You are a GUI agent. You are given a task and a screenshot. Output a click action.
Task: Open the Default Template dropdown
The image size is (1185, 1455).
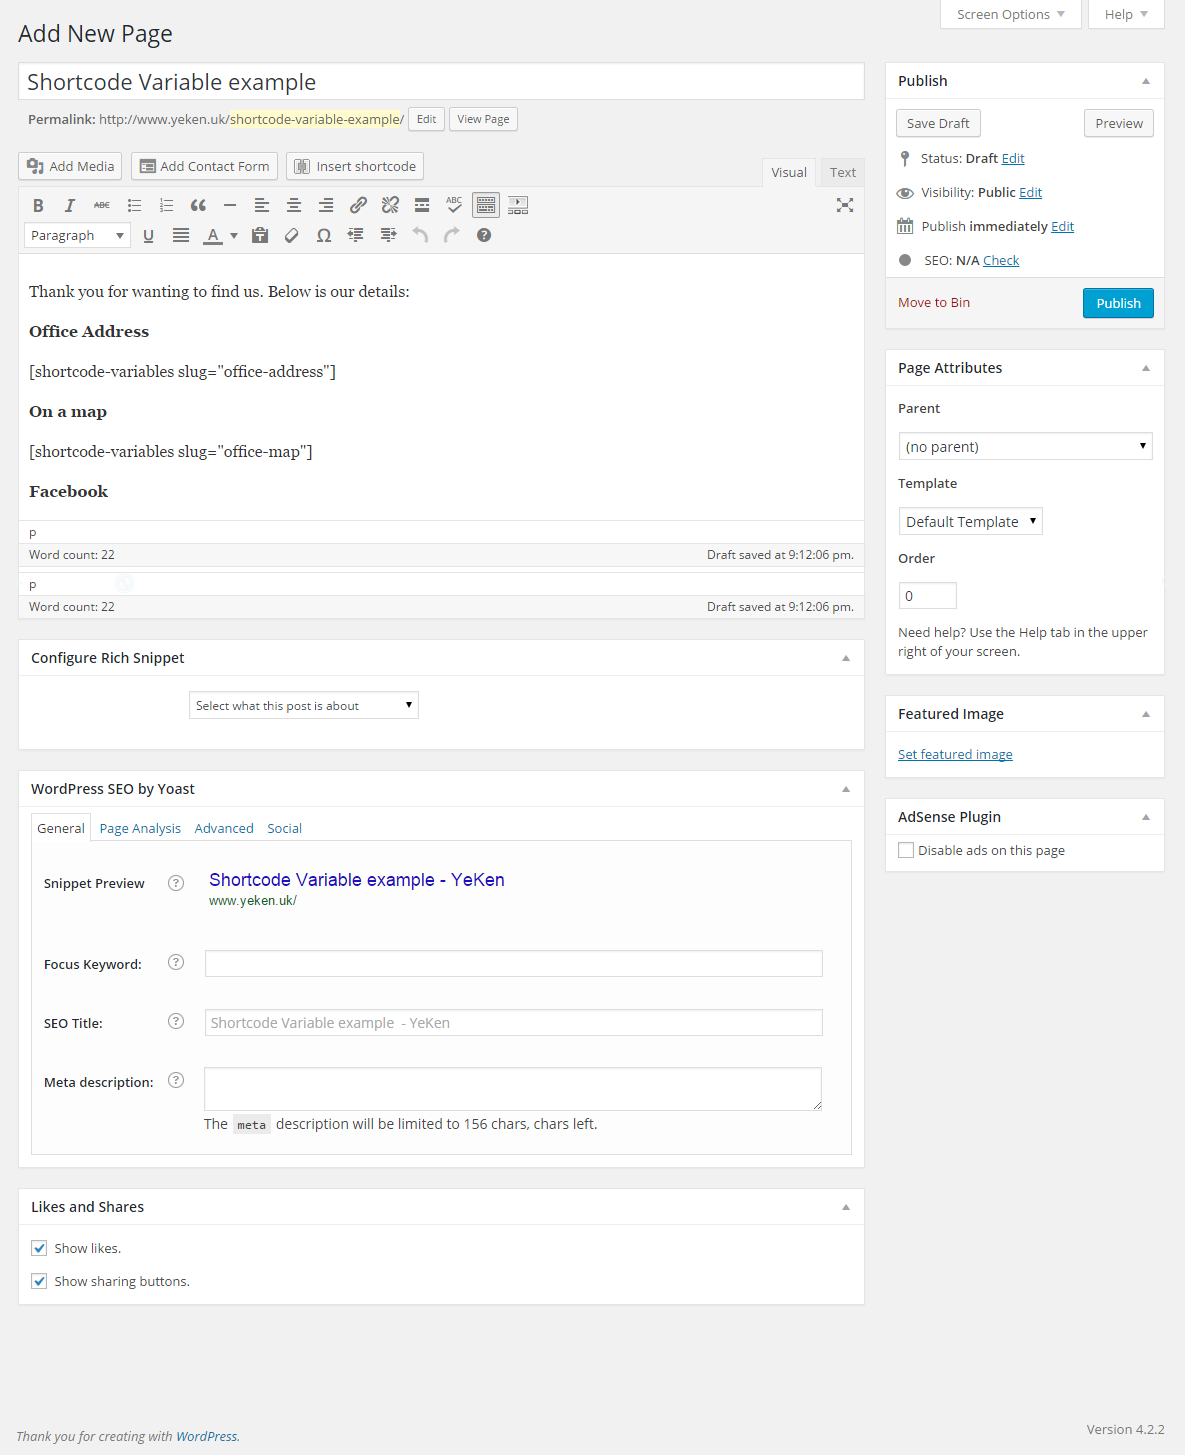click(970, 521)
